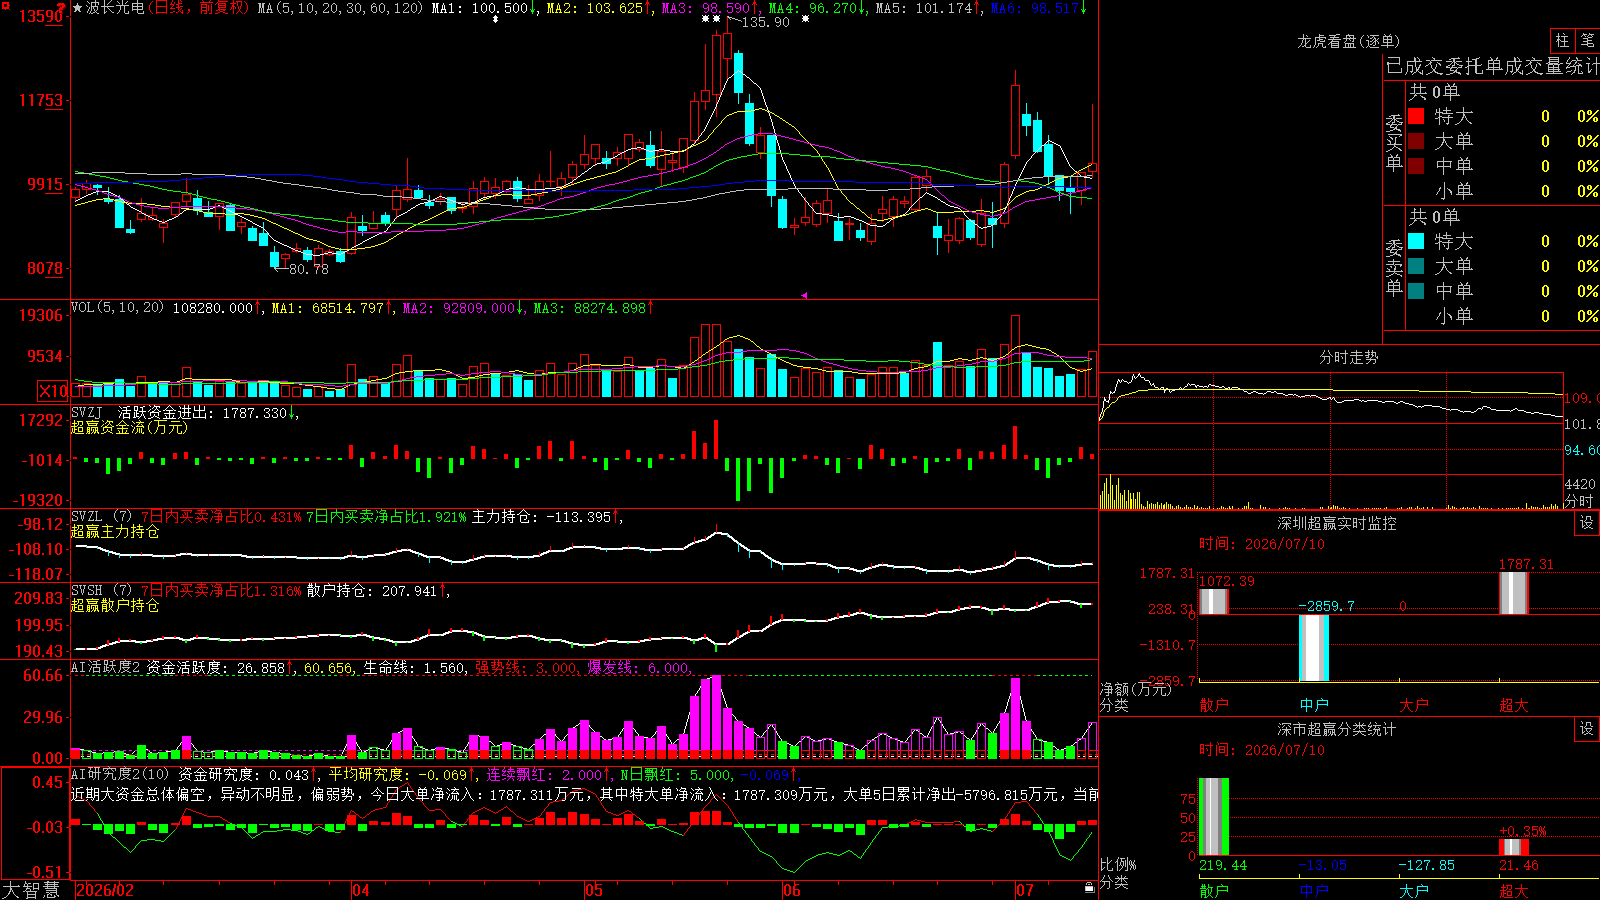Click the -2859.7 value over the 中户 bar

click(1326, 606)
